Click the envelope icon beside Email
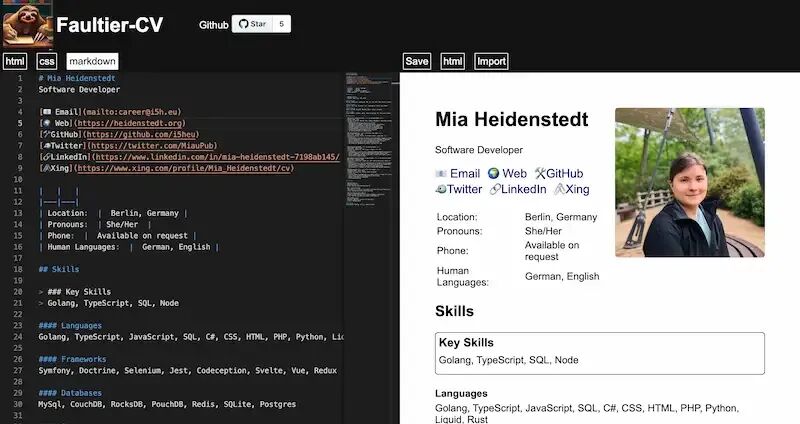The image size is (800, 424). (441, 174)
